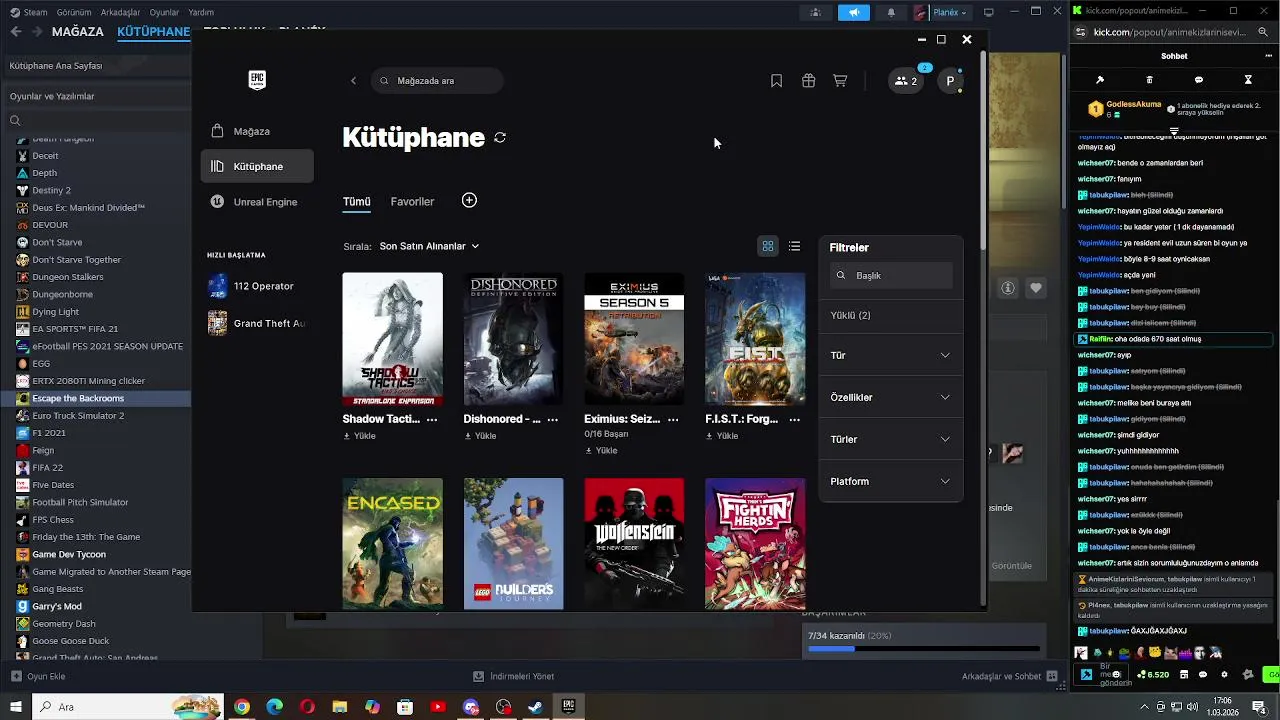Refresh the Kütüphane library list
Viewport: 1280px width, 720px height.
pos(500,138)
